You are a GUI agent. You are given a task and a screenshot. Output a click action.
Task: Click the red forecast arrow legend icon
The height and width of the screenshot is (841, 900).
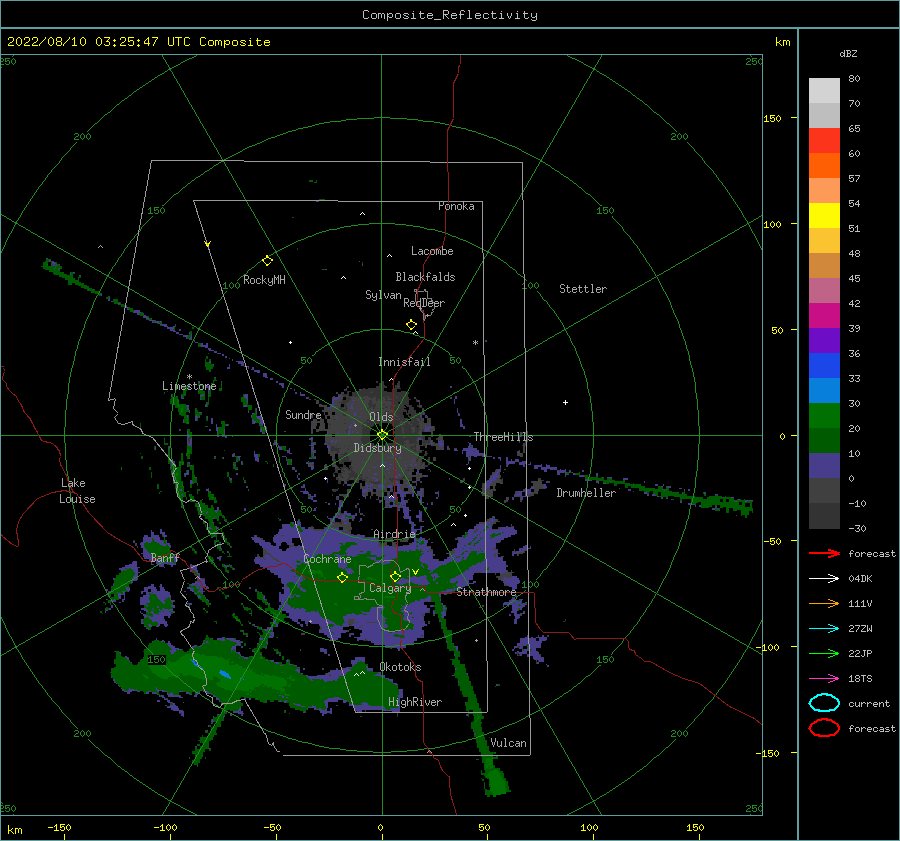(824, 553)
